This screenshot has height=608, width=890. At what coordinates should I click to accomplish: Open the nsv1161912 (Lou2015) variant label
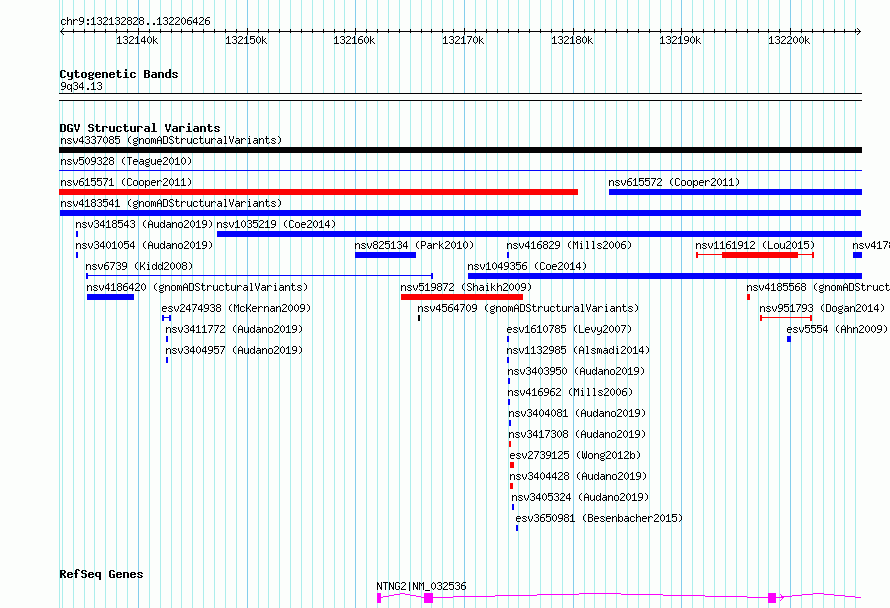755,245
